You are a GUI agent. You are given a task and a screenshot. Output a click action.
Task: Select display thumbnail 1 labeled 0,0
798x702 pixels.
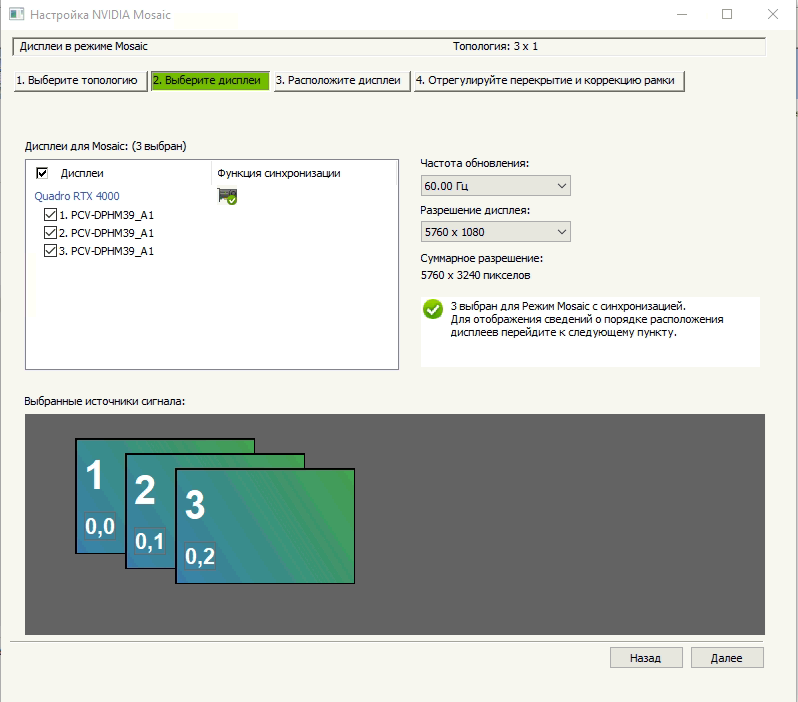point(100,496)
